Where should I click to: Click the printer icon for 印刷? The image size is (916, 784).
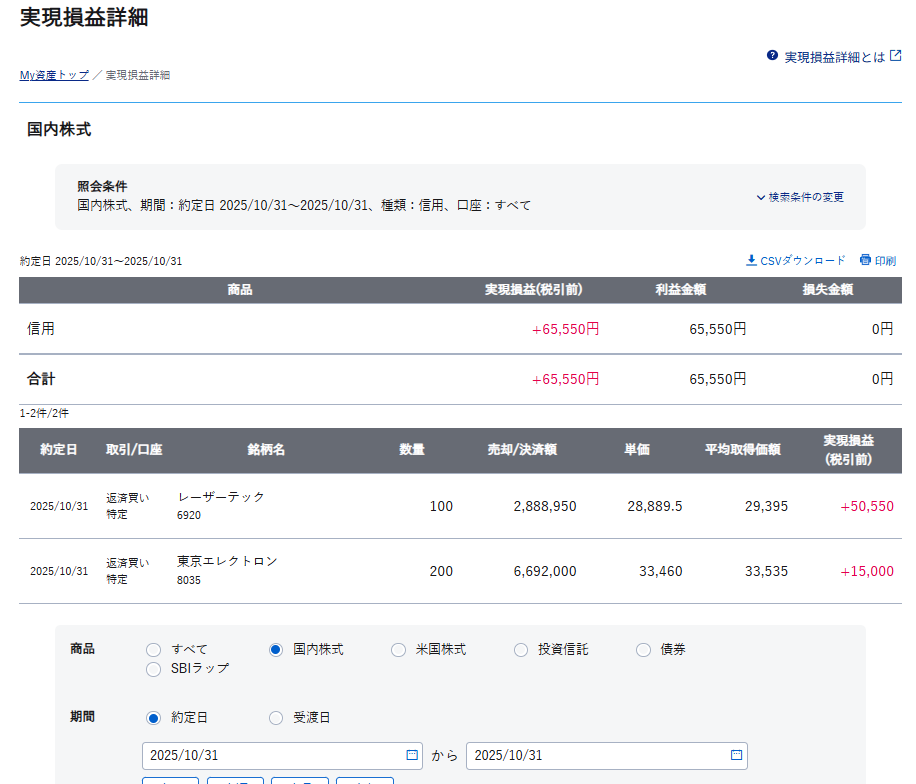pos(865,260)
